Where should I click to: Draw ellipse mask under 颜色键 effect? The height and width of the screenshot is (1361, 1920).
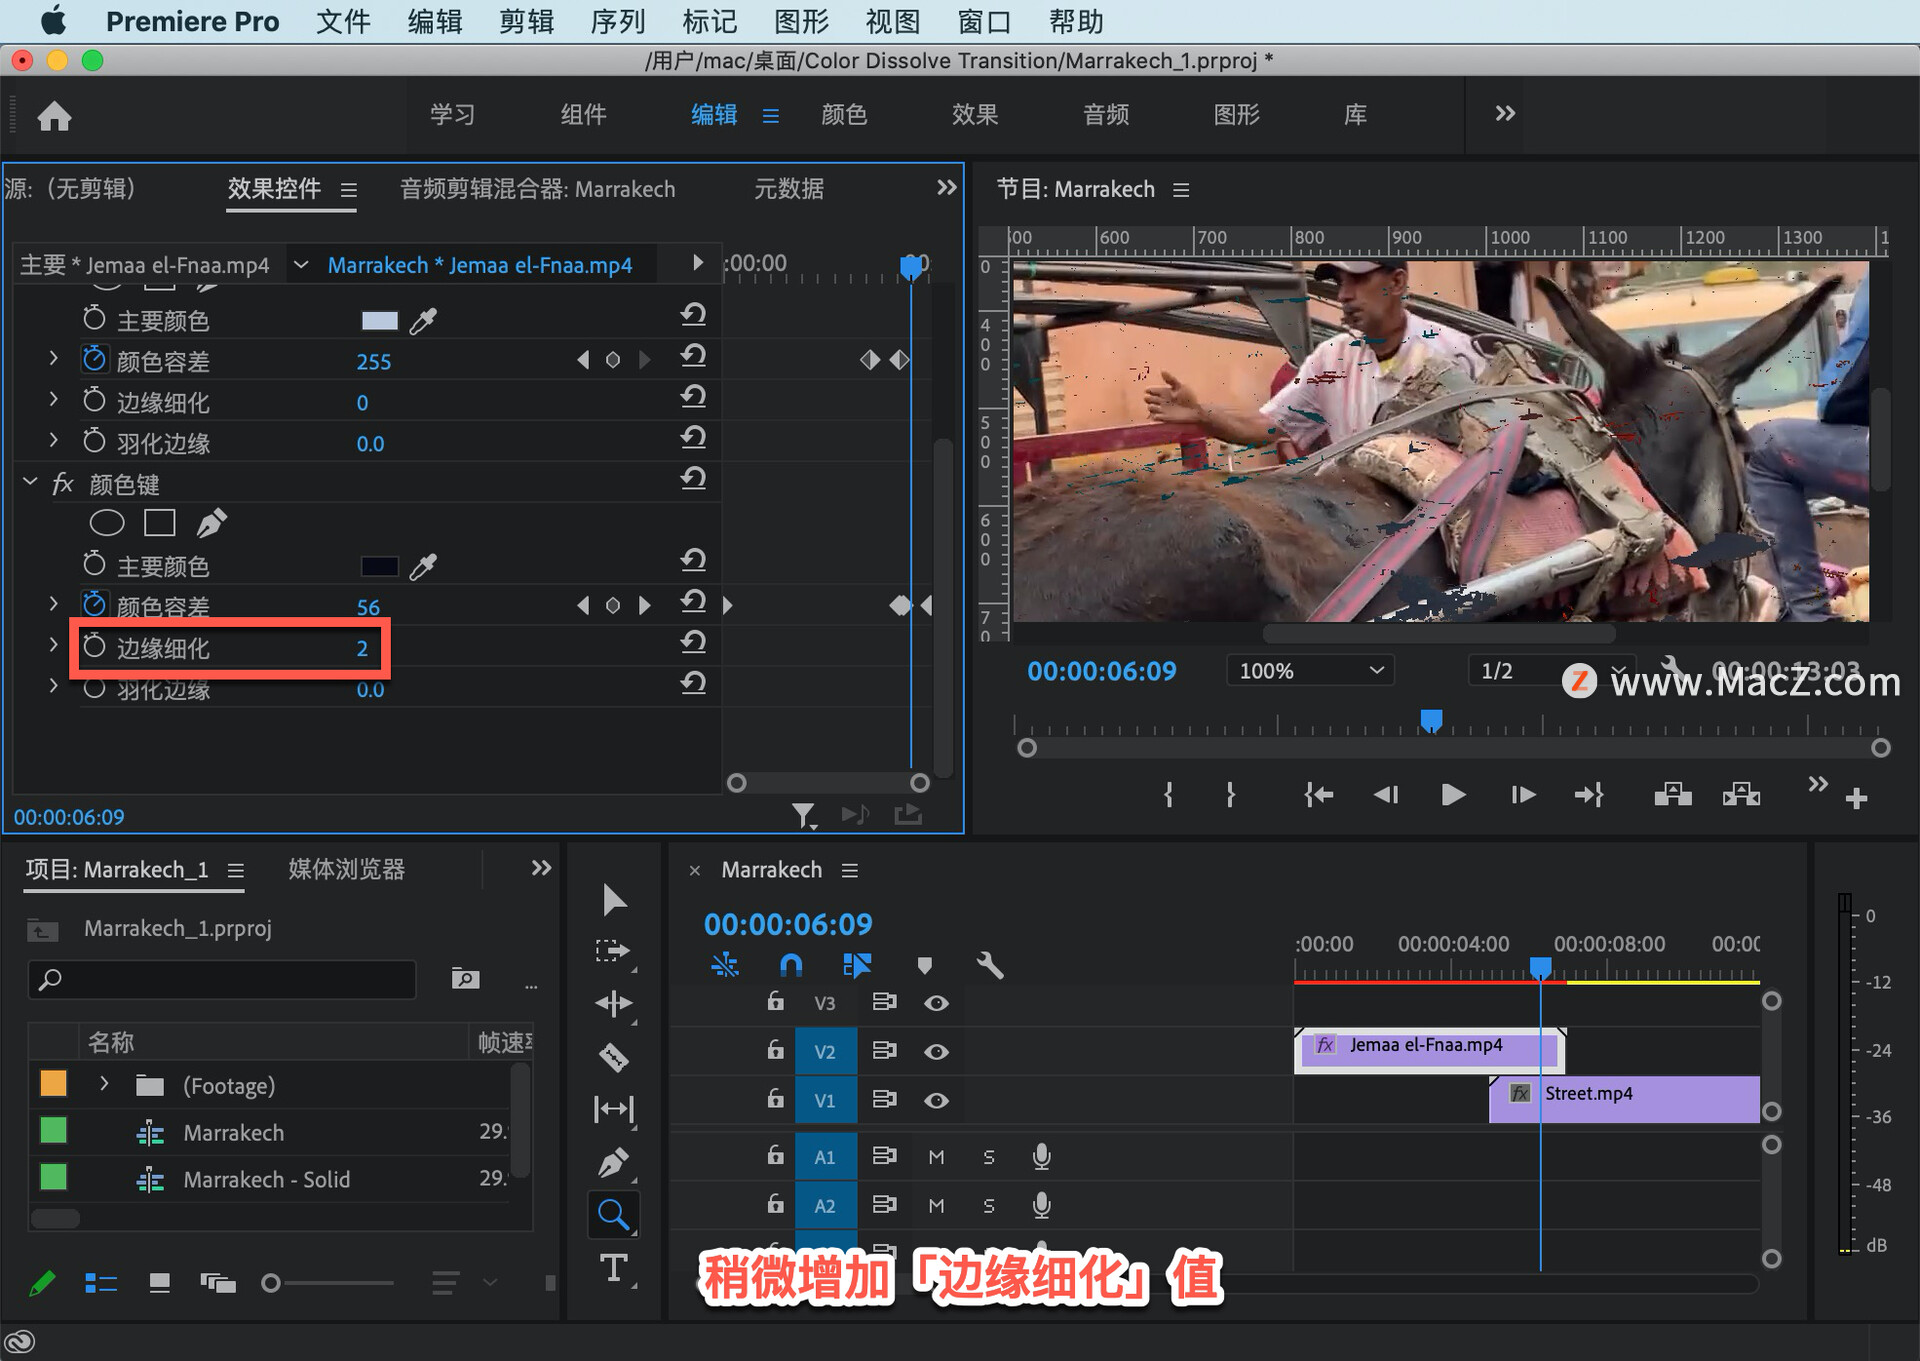[107, 523]
